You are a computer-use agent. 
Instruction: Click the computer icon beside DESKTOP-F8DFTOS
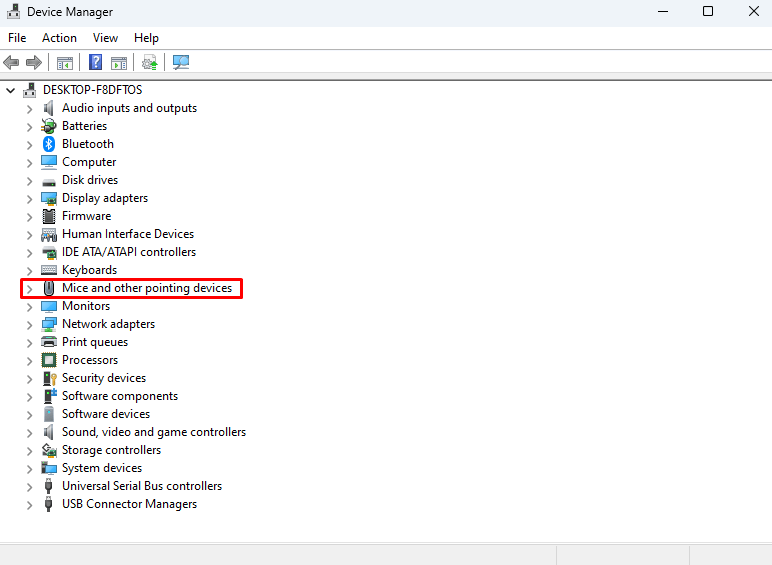(x=30, y=90)
